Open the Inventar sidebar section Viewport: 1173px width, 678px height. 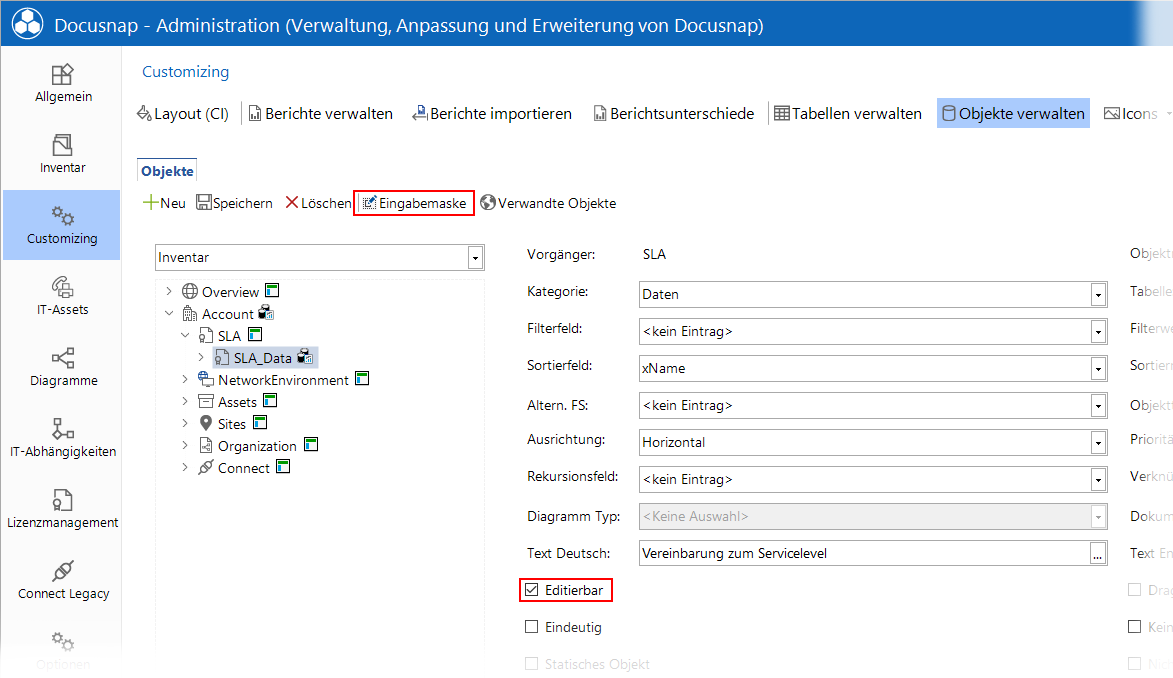[x=63, y=154]
